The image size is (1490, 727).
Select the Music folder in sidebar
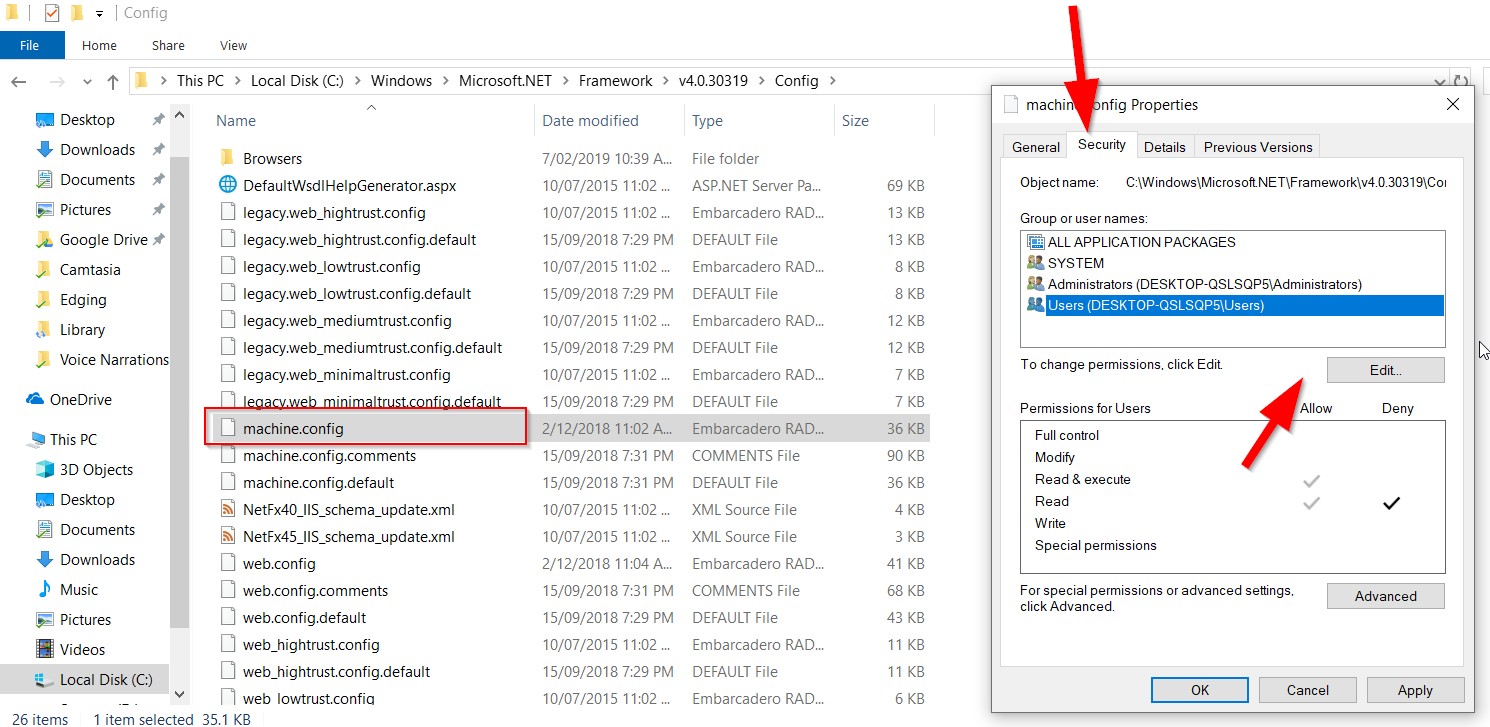coord(78,589)
